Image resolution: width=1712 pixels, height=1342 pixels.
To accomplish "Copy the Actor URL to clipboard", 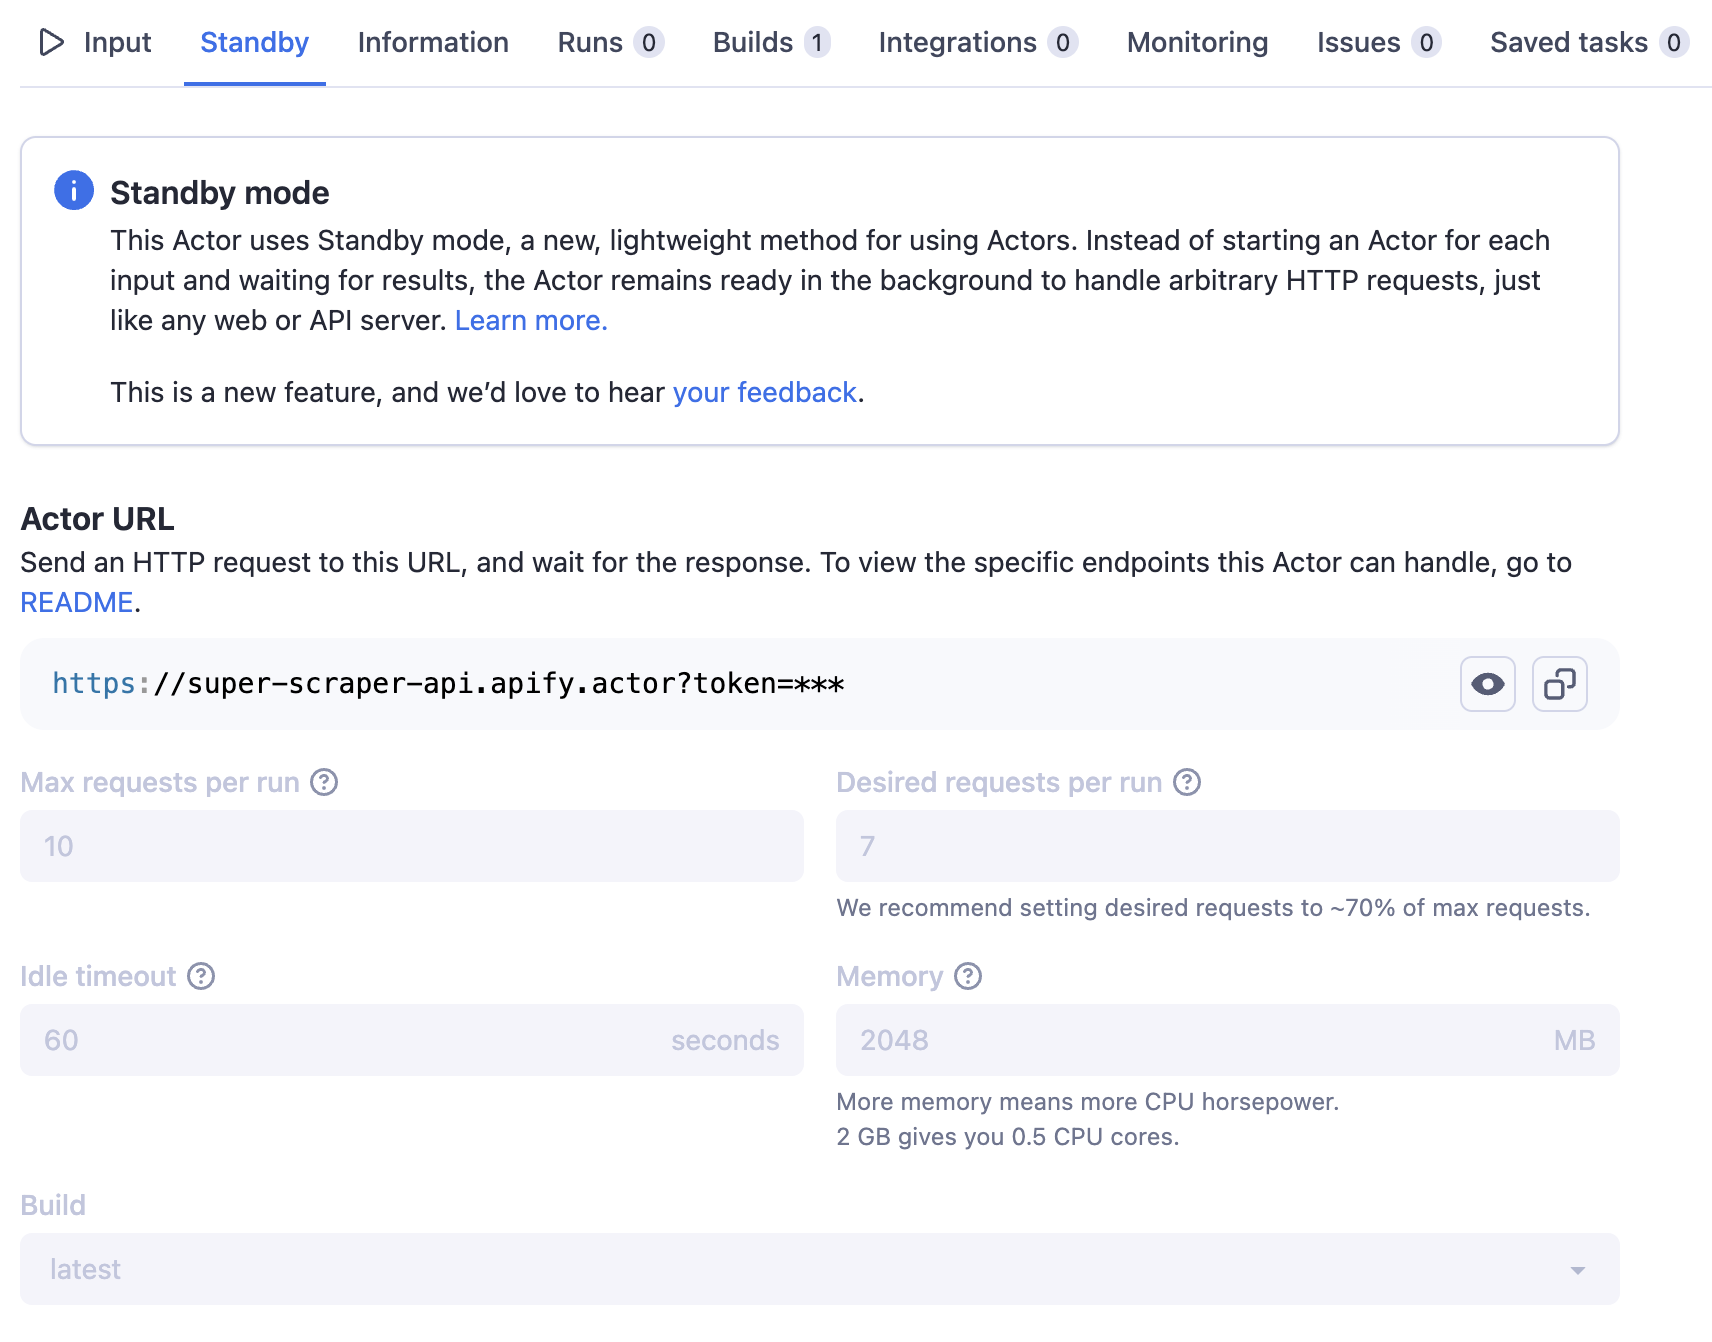I will (x=1559, y=684).
